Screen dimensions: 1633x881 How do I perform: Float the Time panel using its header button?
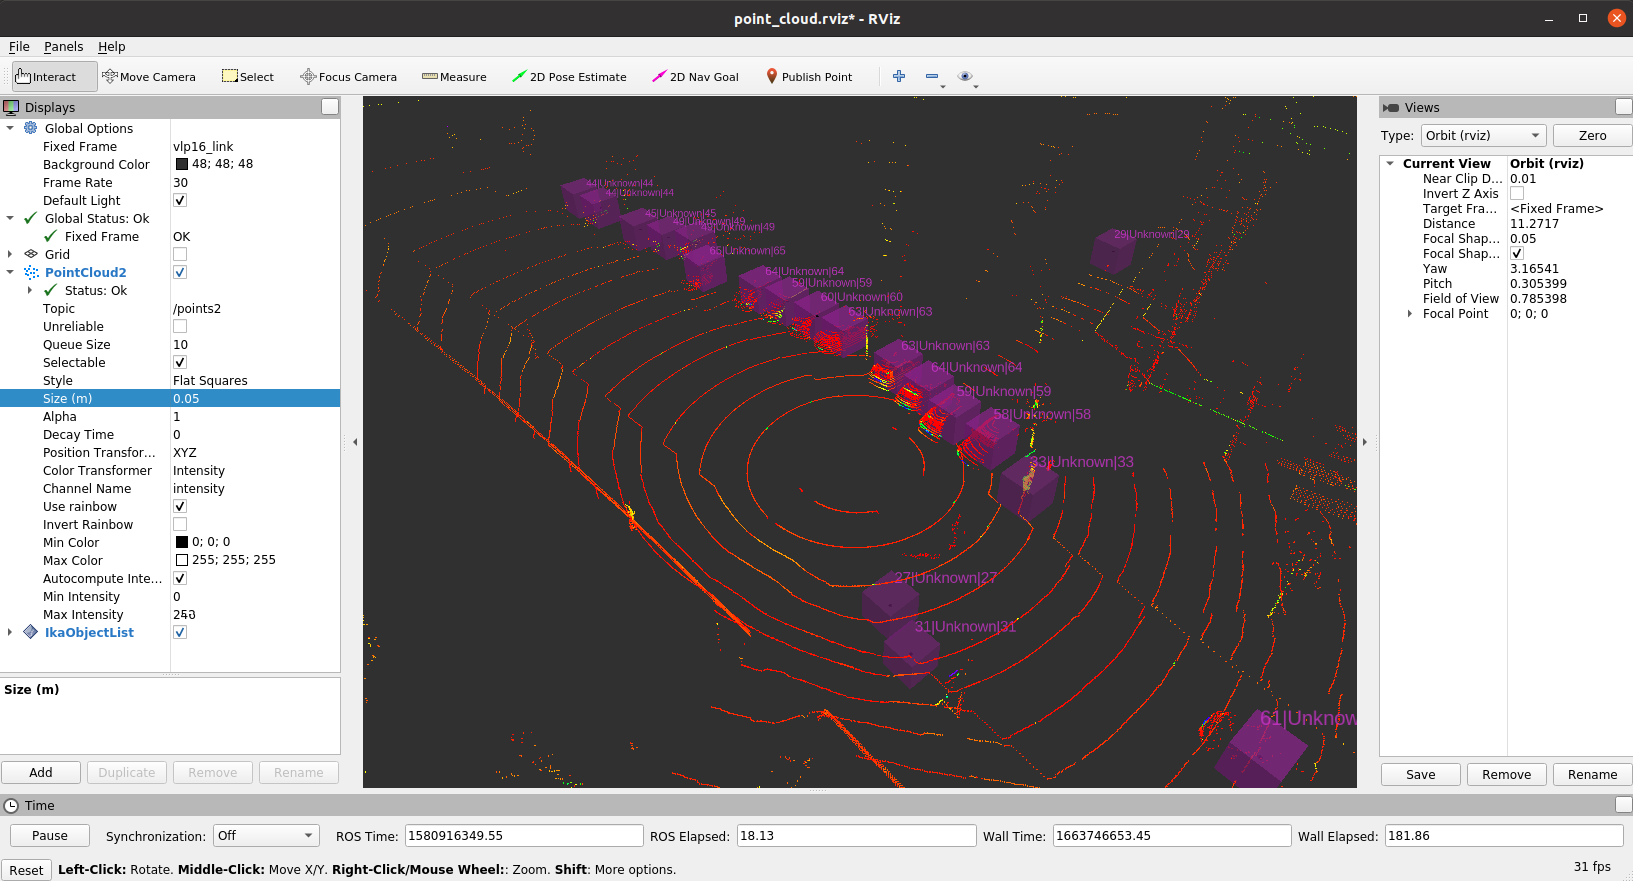click(1624, 805)
